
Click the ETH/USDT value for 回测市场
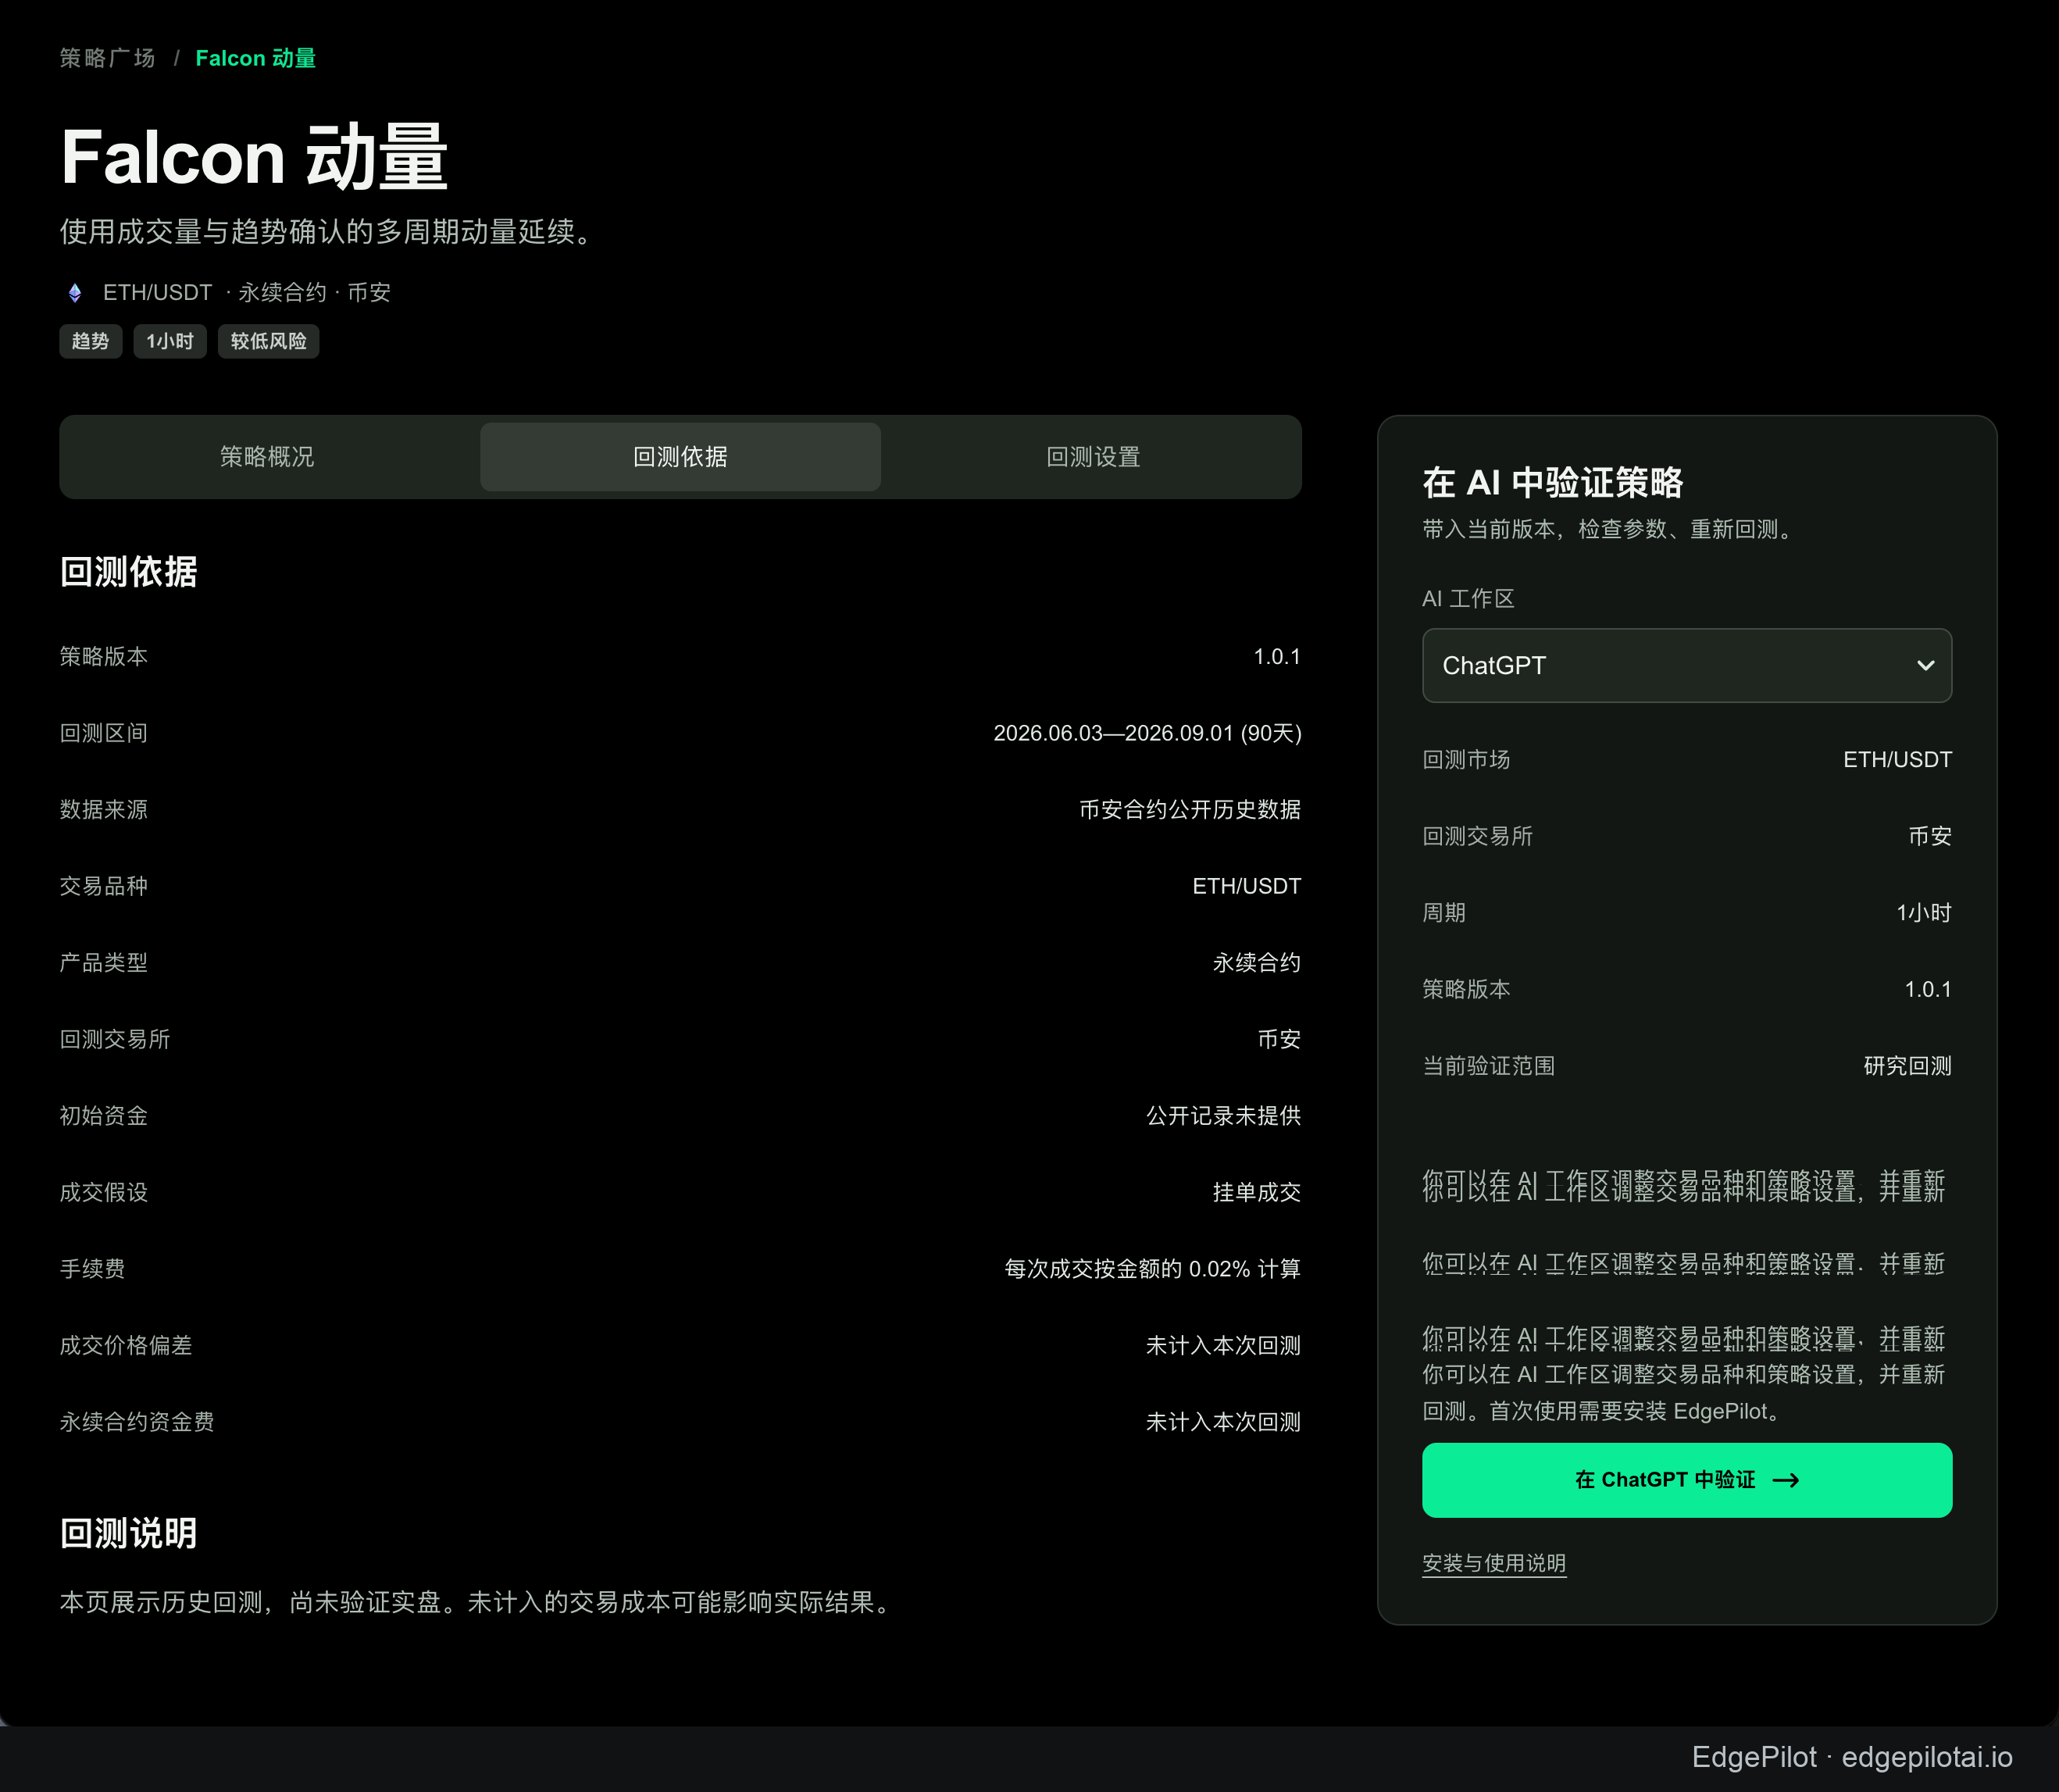tap(1897, 760)
